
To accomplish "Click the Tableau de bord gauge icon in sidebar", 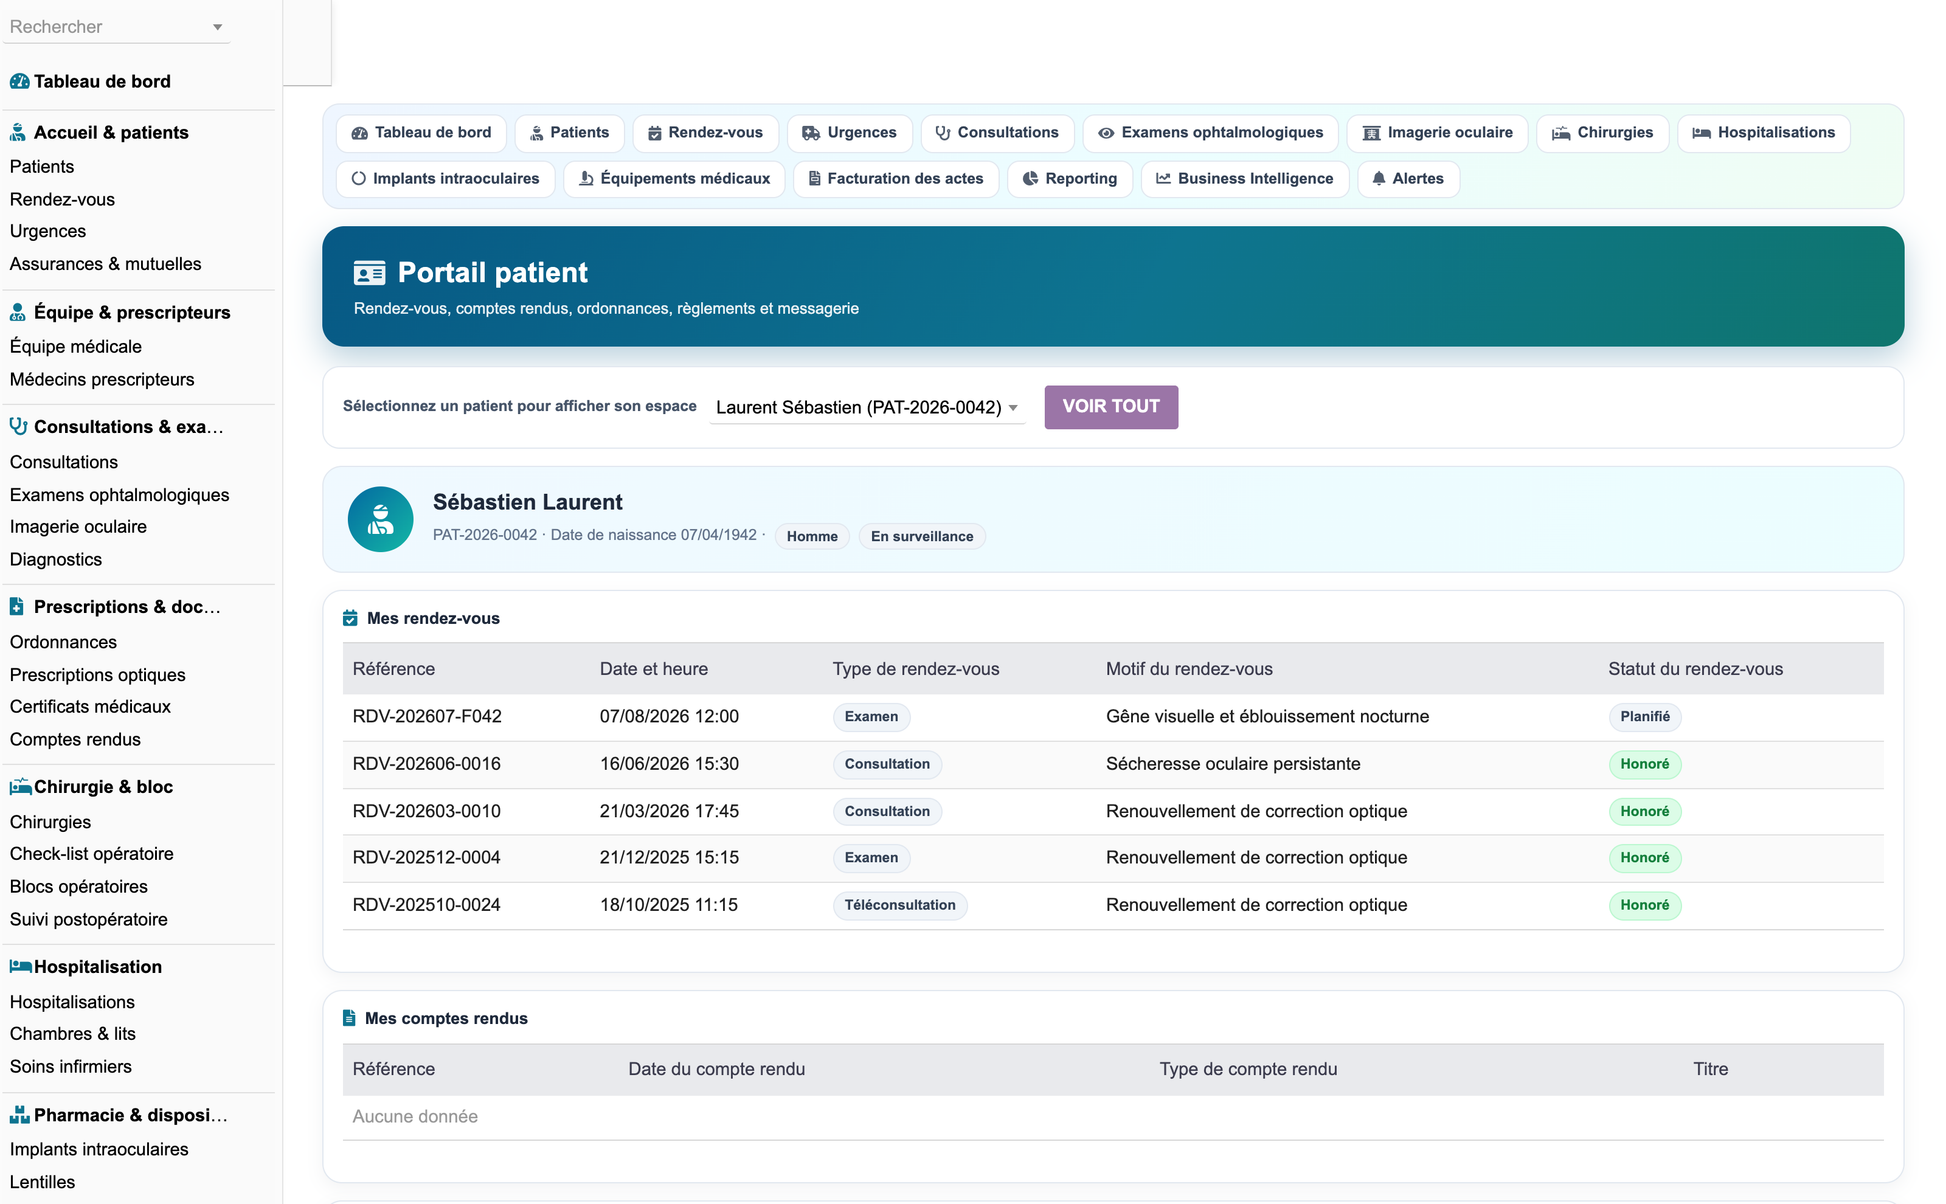I will (19, 82).
